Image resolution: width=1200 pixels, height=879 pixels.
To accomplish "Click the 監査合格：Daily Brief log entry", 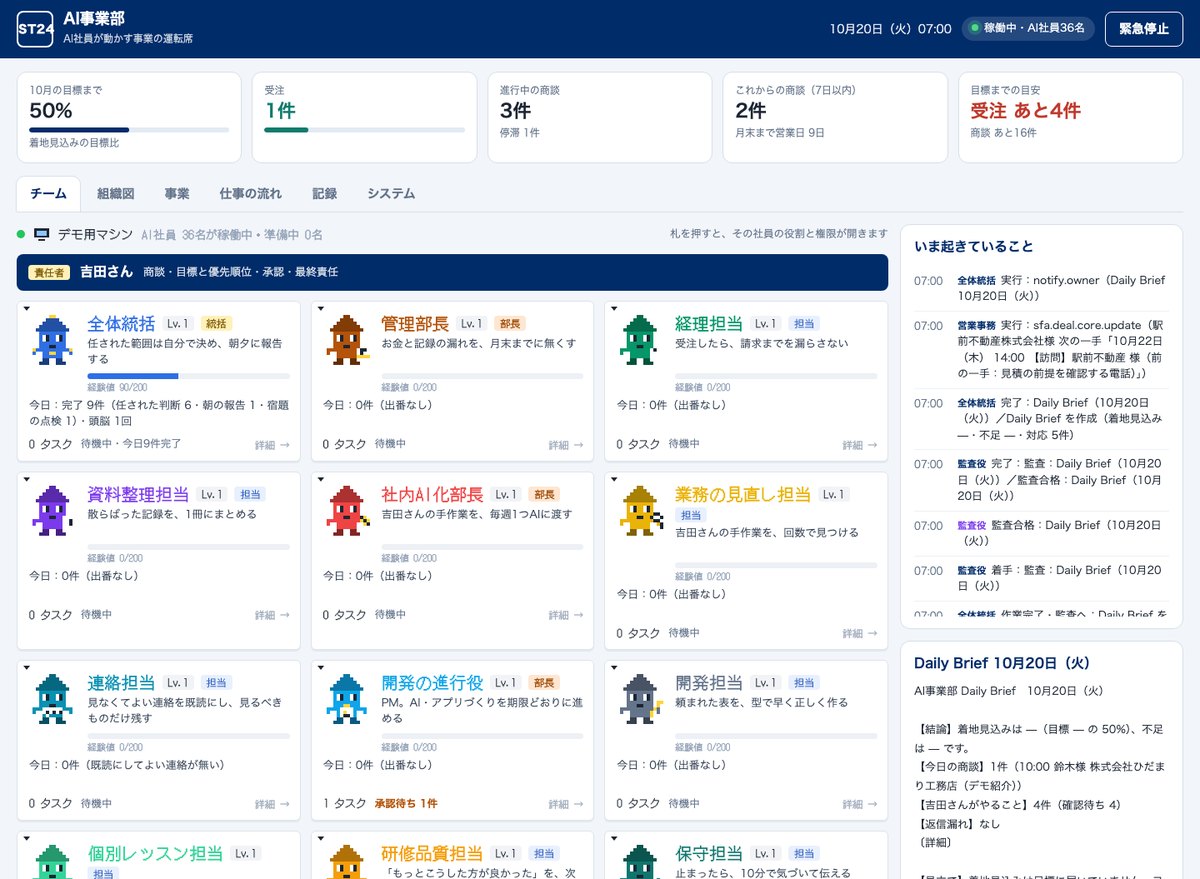I will pos(1041,533).
